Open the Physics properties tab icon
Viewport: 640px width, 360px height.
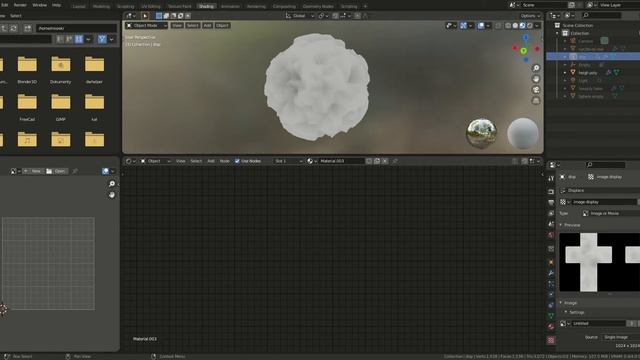(x=551, y=294)
